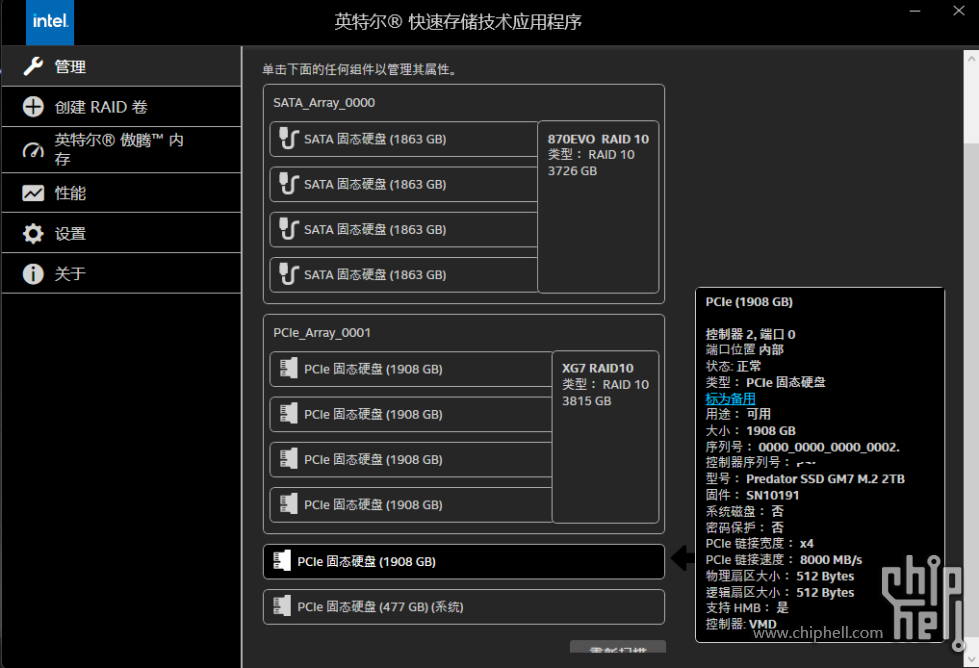Select the XG7 RAID10 volume box
The width and height of the screenshot is (979, 668).
pyautogui.click(x=606, y=436)
